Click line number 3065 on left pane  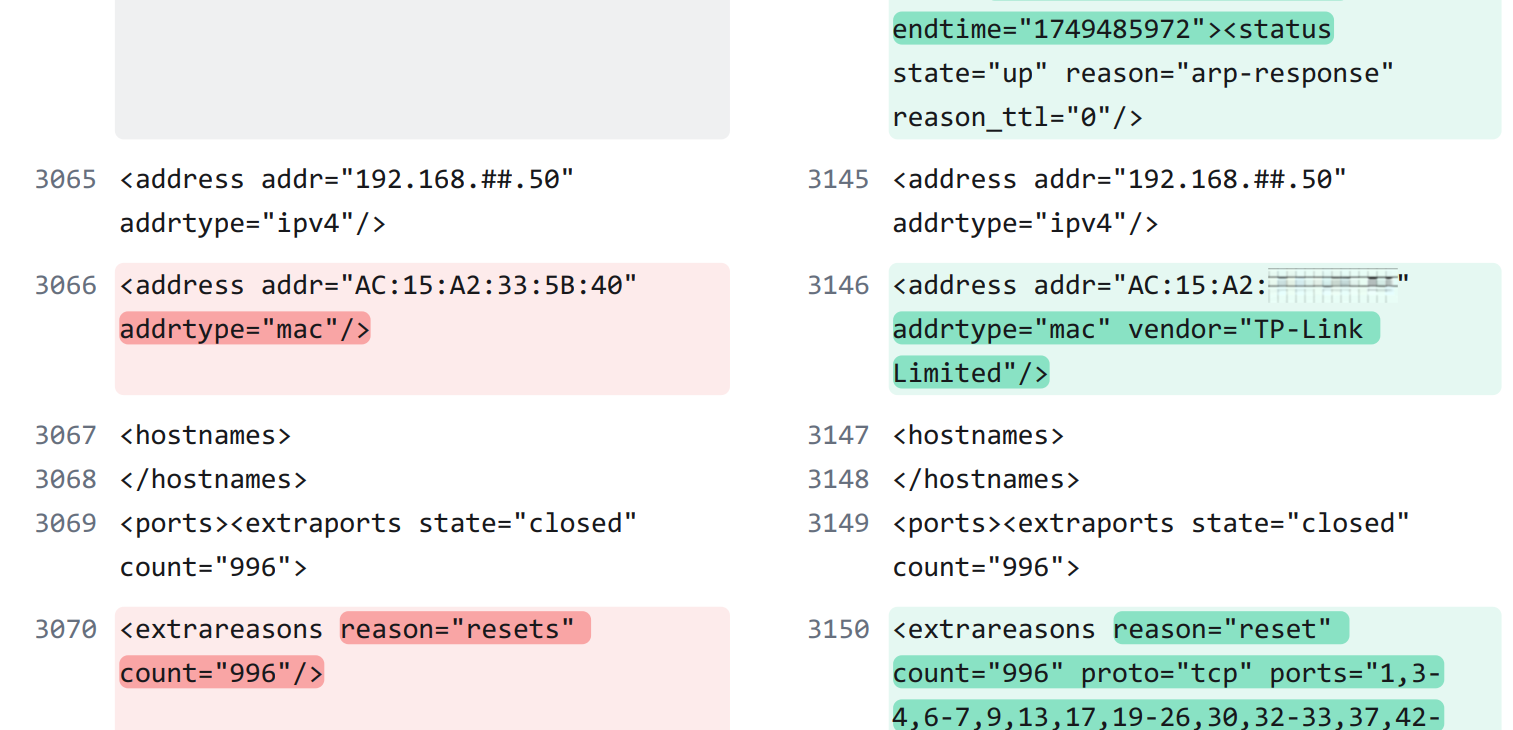pos(66,180)
